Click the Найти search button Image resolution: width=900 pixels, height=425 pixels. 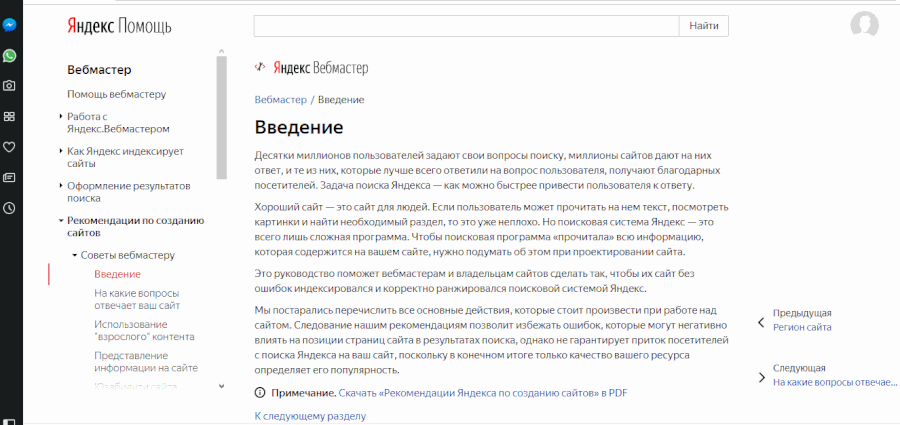[704, 26]
